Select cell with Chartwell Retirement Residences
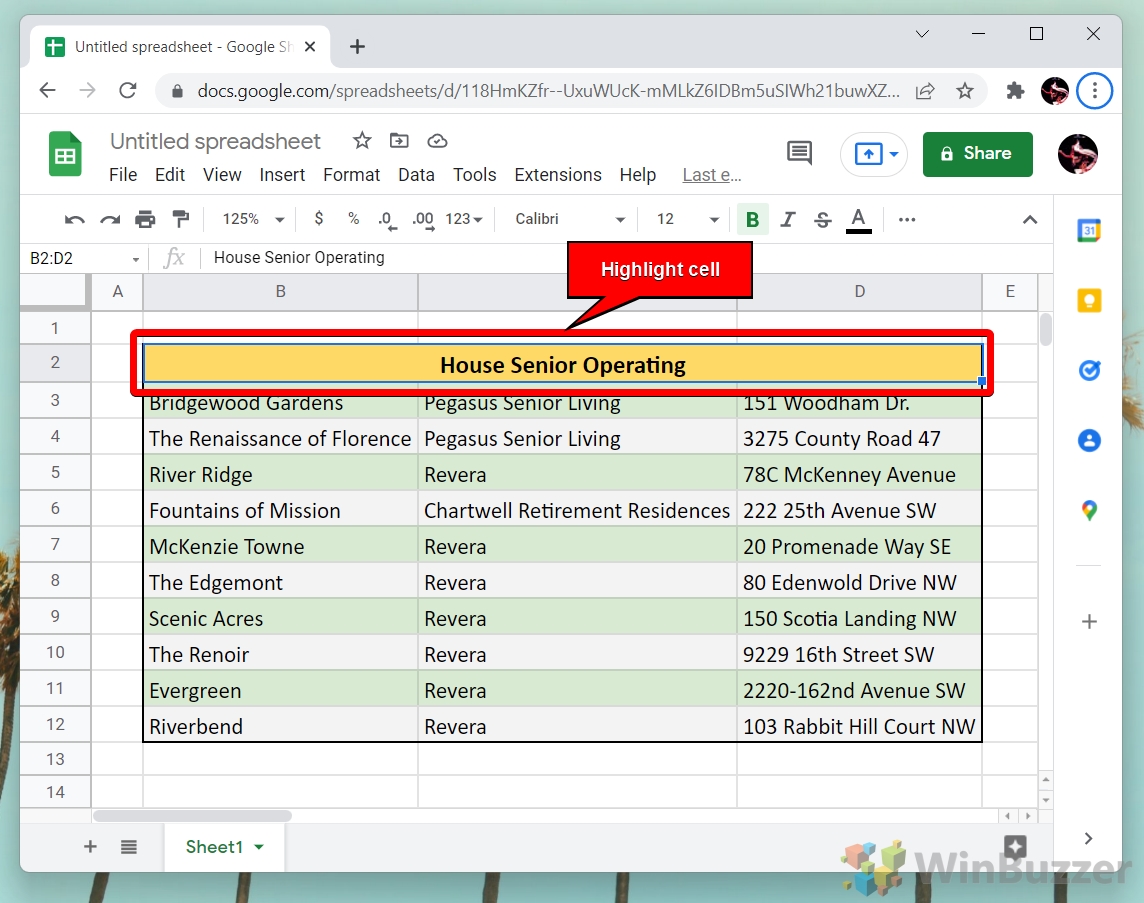The image size is (1144, 903). (x=577, y=510)
